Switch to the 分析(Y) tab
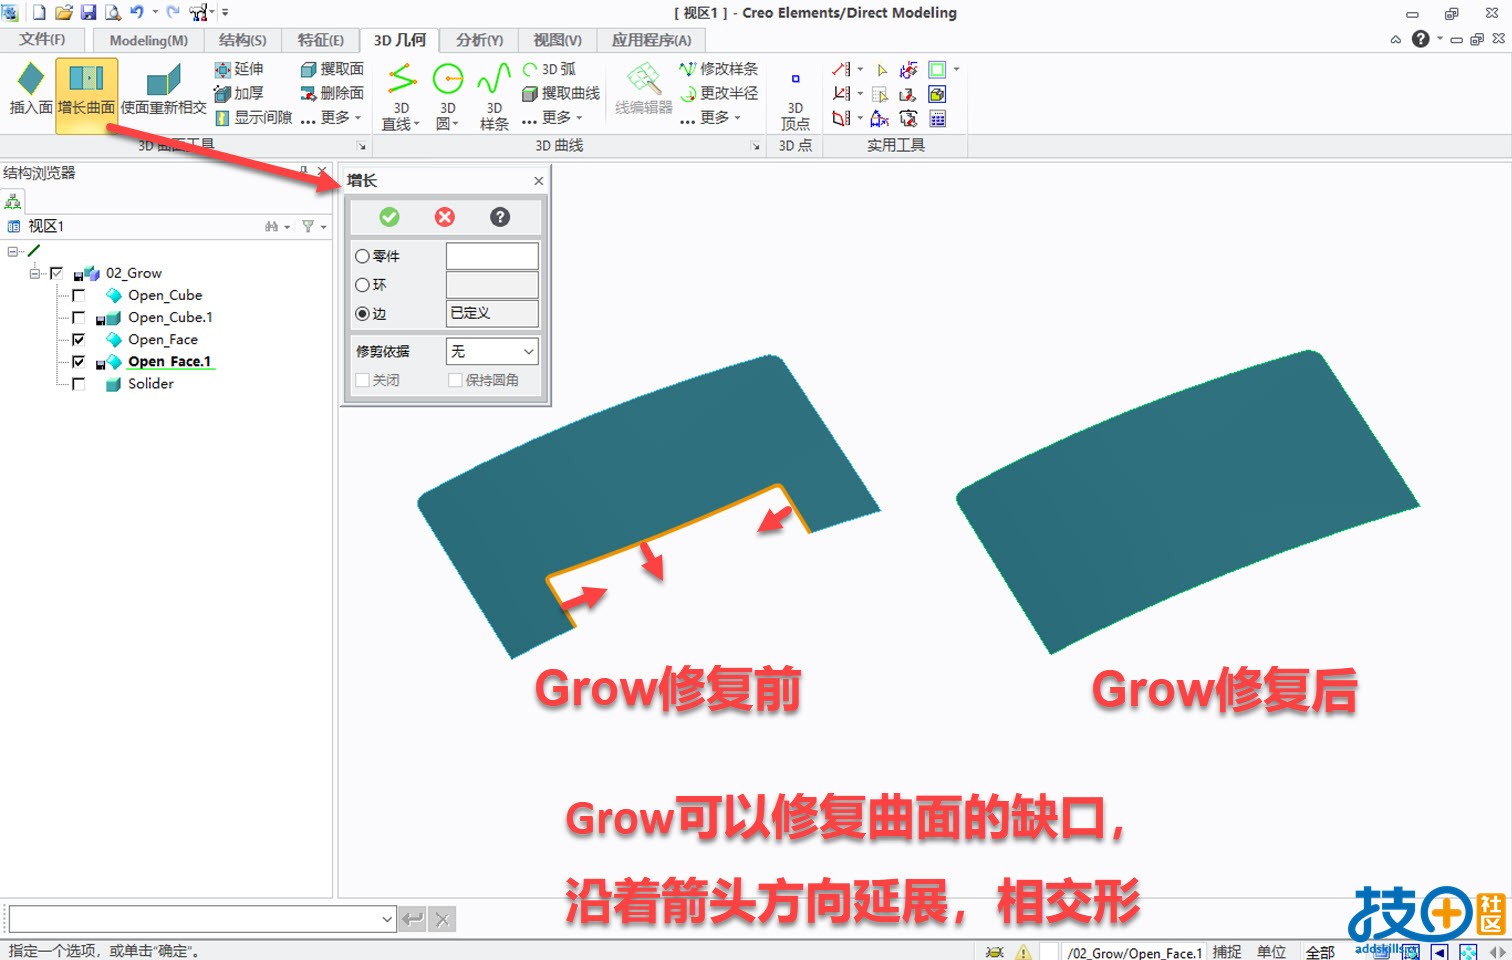 (x=480, y=40)
